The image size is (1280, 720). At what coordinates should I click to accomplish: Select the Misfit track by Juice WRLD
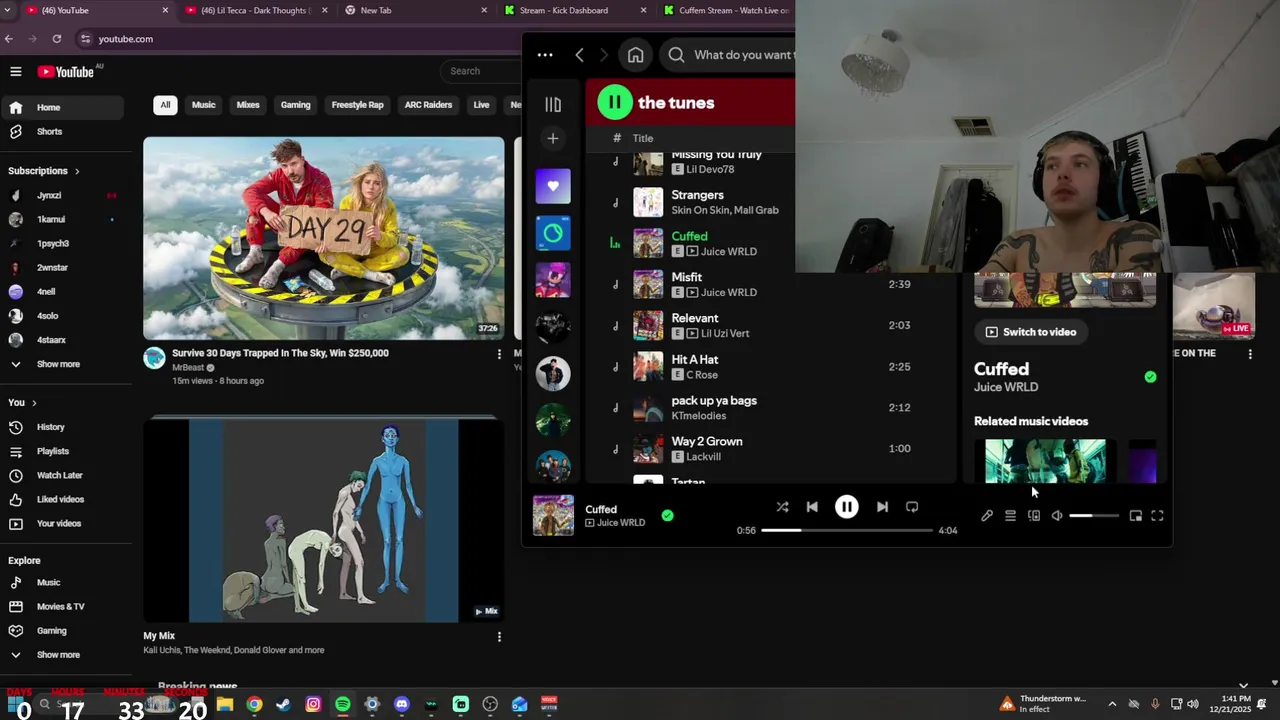click(770, 284)
